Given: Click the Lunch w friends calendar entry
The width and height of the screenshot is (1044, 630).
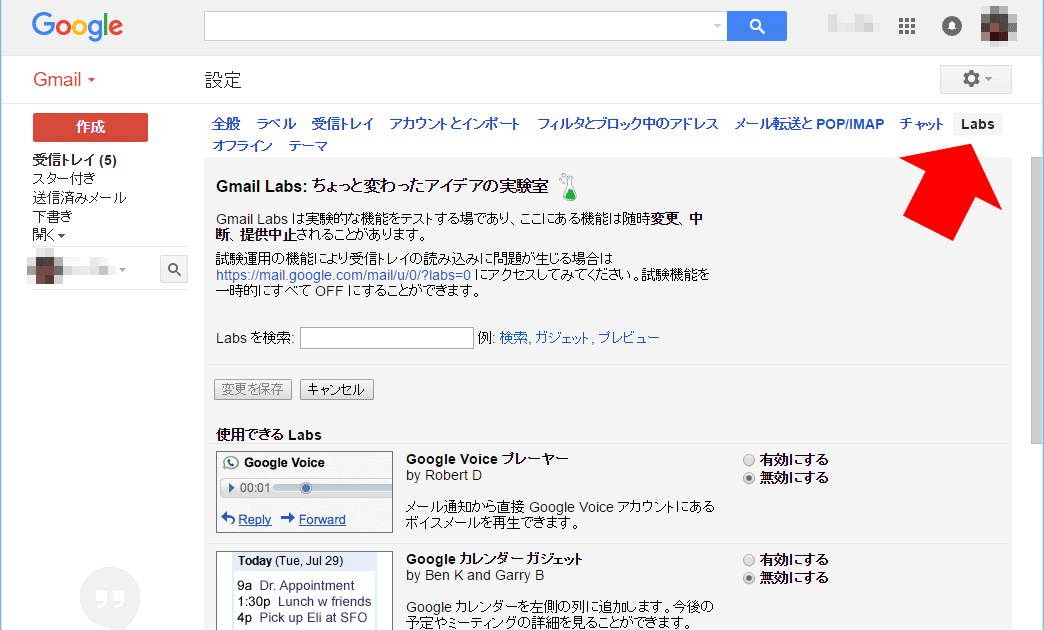Looking at the screenshot, I should click(x=324, y=601).
